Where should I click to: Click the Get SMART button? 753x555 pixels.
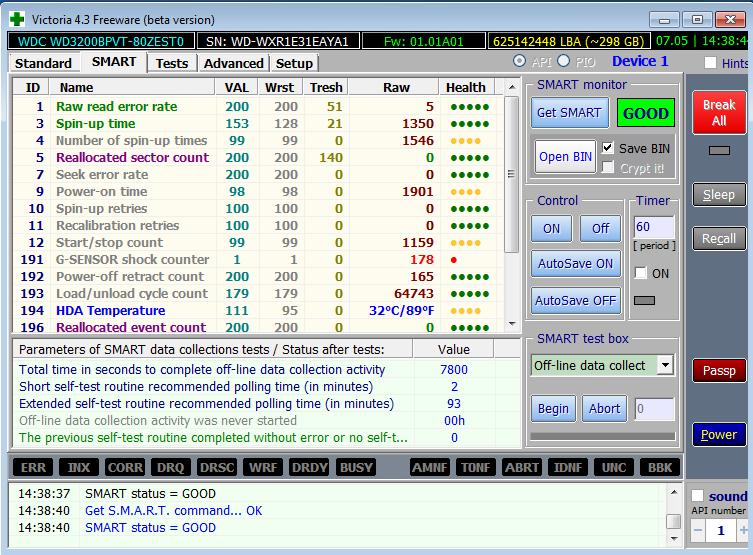(570, 113)
